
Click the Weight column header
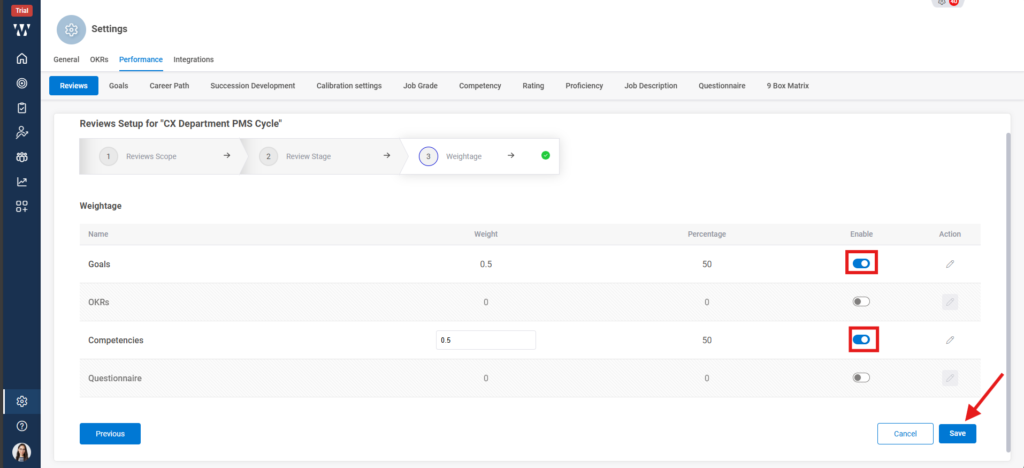pyautogui.click(x=486, y=234)
